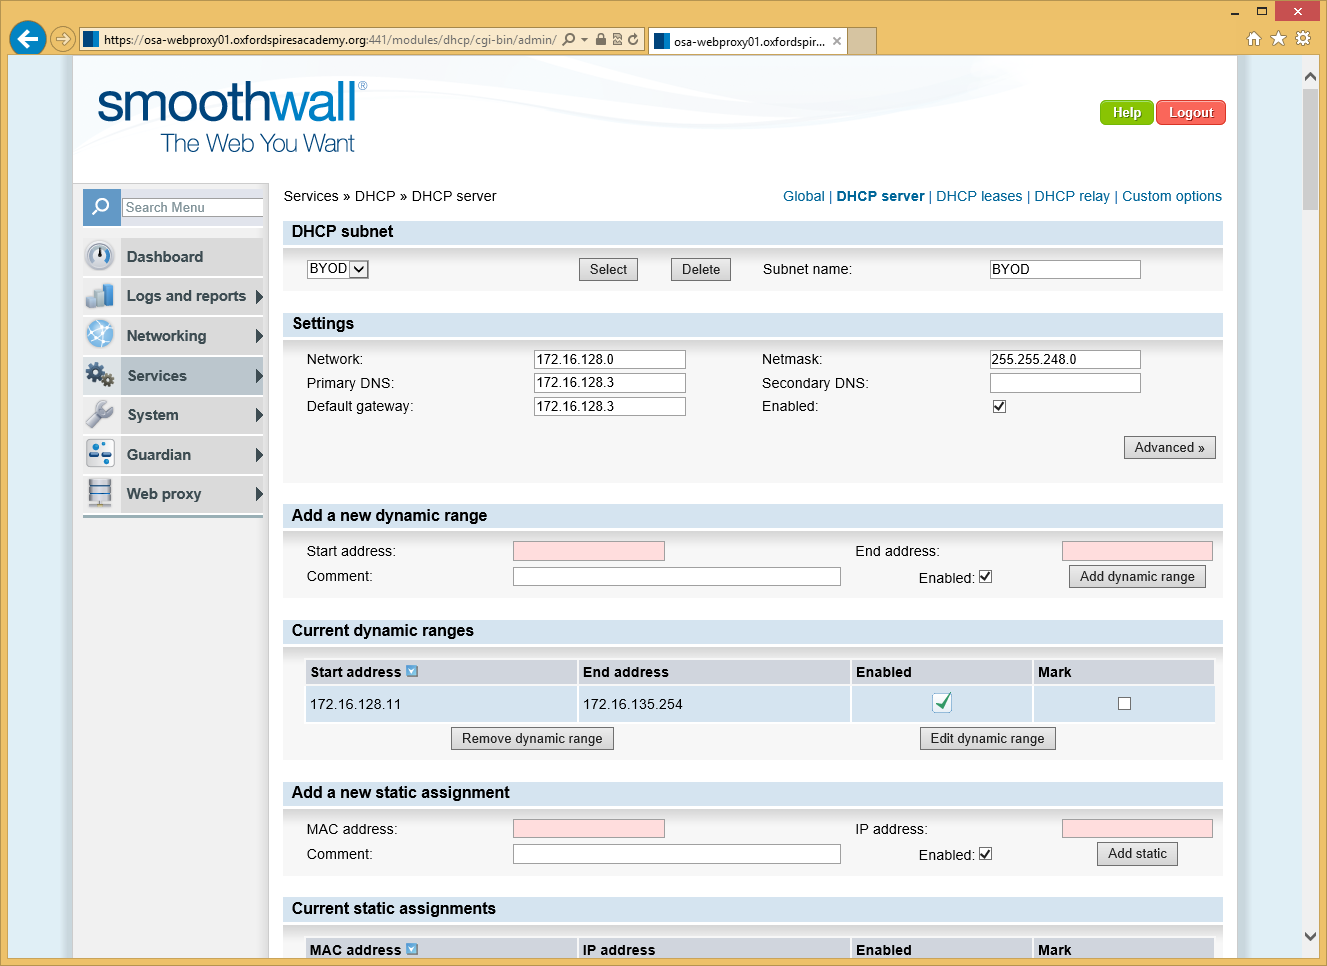1327x966 pixels.
Task: Toggle Enabled tick for range 172.16.128.11
Action: pyautogui.click(x=942, y=702)
